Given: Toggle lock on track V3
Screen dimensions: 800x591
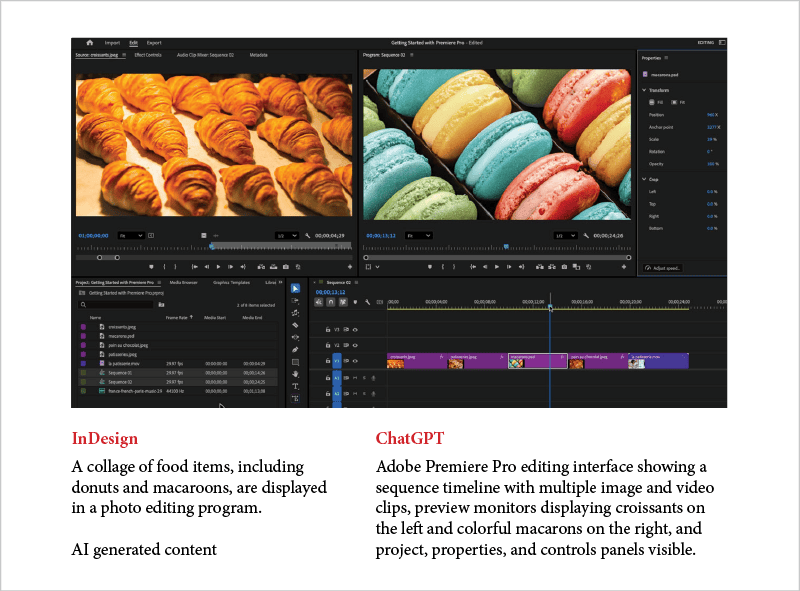Looking at the screenshot, I should point(328,329).
